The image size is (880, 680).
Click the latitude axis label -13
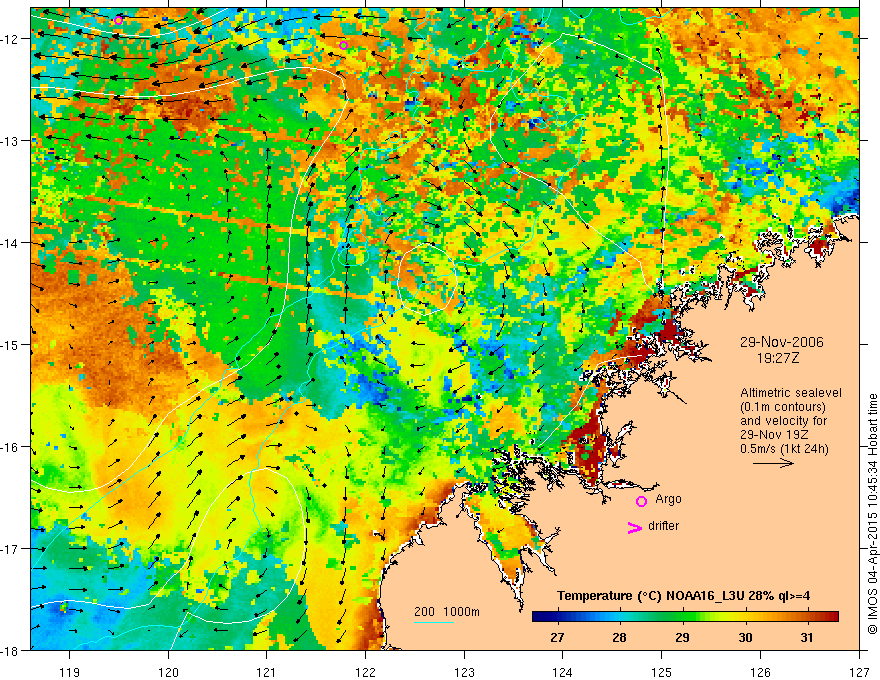coord(10,141)
